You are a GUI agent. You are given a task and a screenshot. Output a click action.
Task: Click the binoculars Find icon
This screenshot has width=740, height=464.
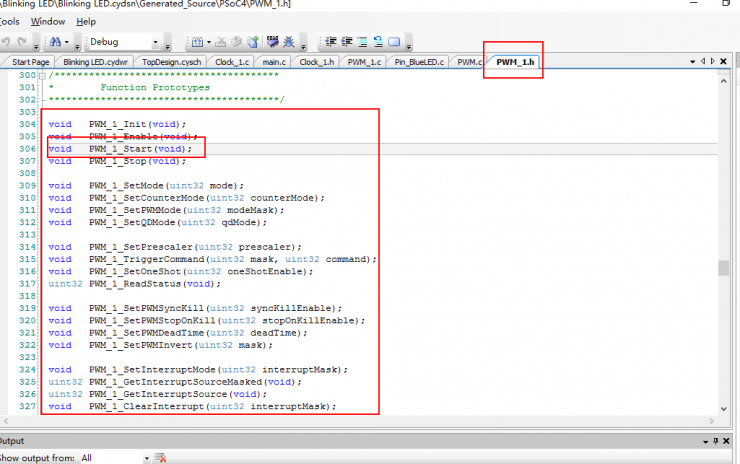click(x=52, y=42)
